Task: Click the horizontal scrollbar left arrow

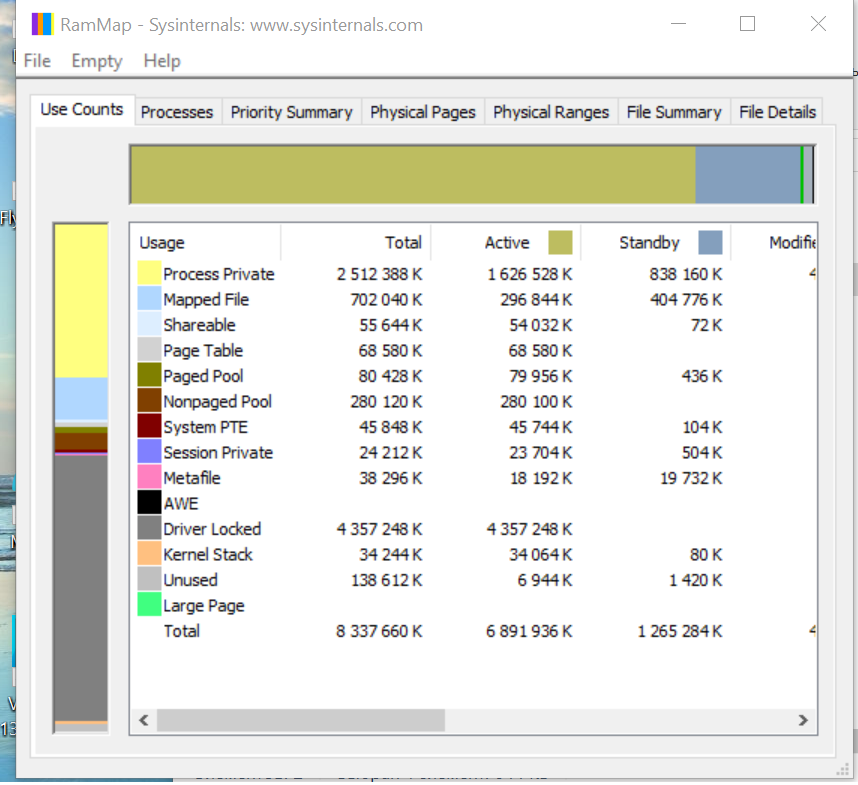Action: 144,720
